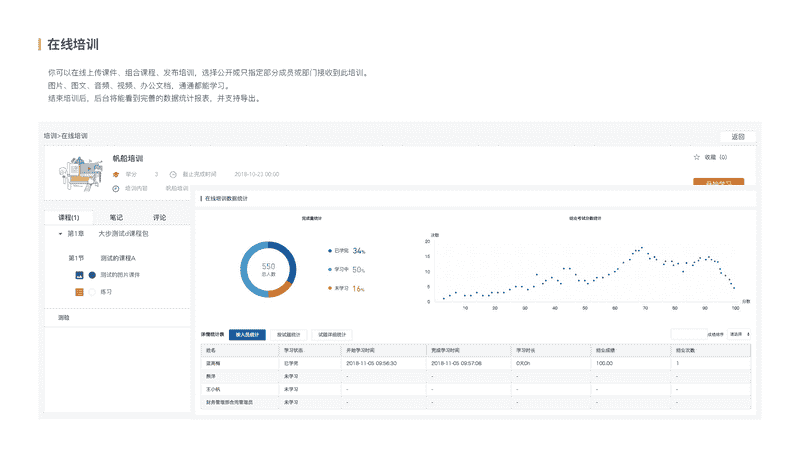This screenshot has width=800, height=465.
Task: Click the 返回 button
Action: click(738, 137)
